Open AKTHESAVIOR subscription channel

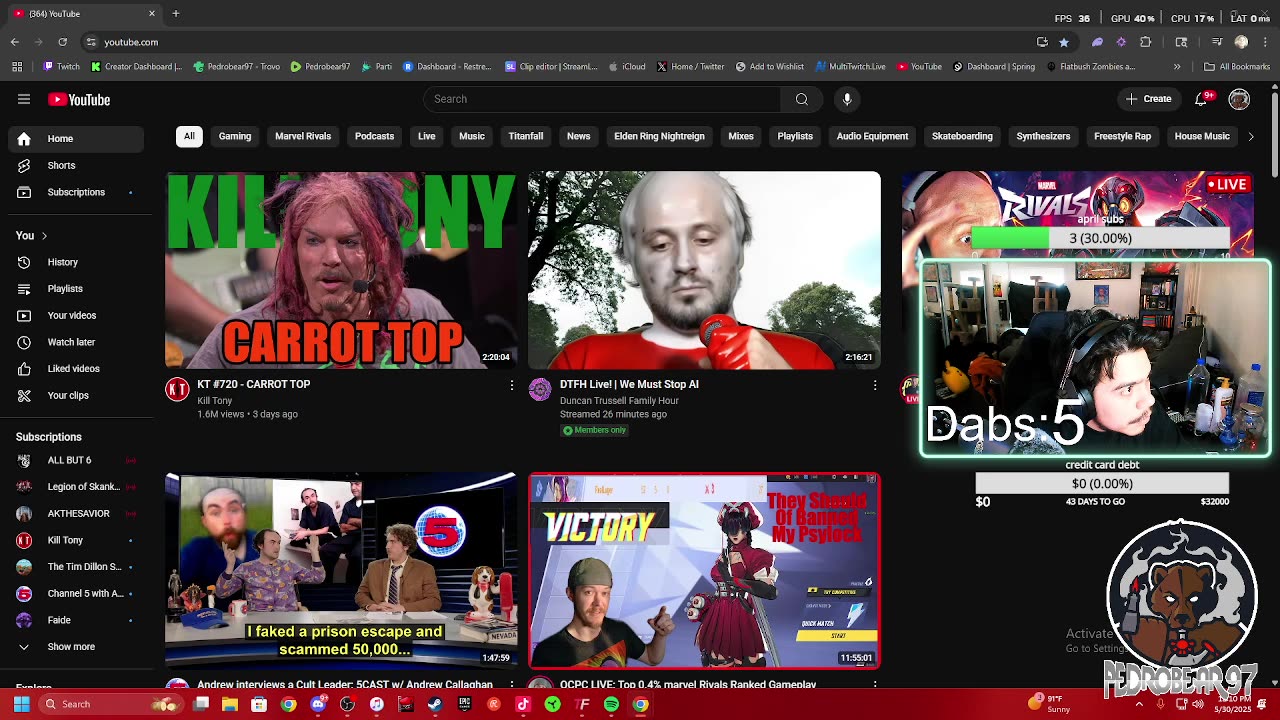(78, 514)
